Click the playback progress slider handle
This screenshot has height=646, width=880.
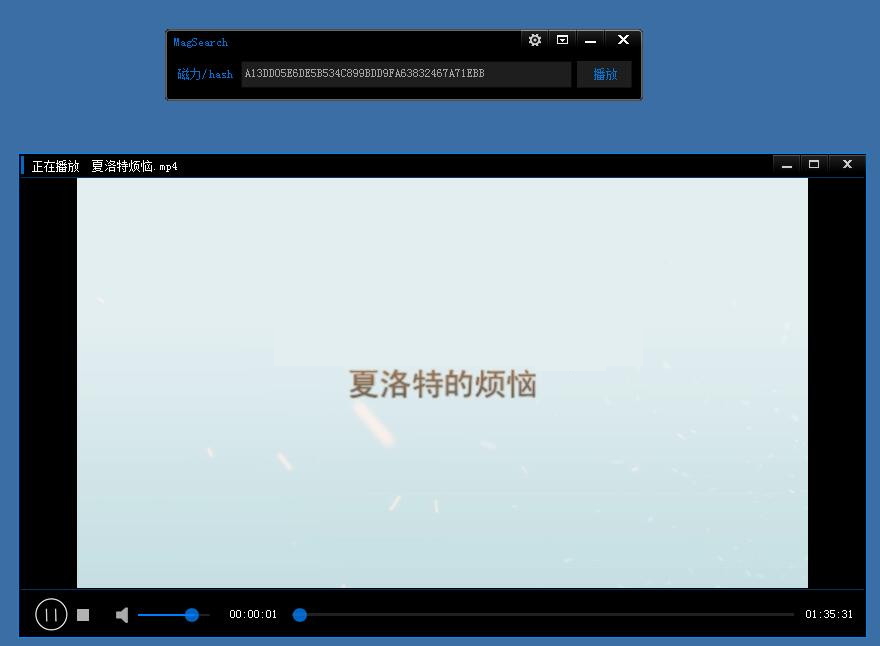coord(300,615)
